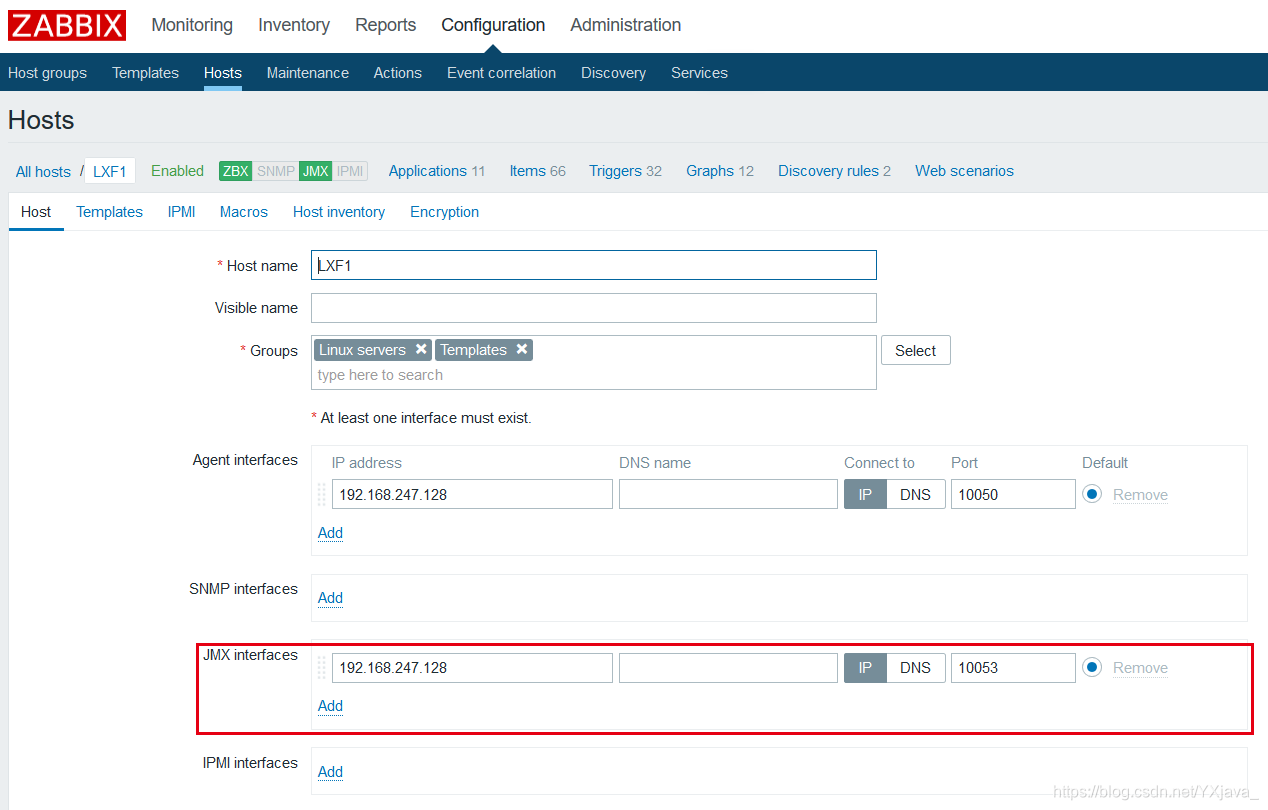
Task: Open the Administration menu
Action: 626,25
